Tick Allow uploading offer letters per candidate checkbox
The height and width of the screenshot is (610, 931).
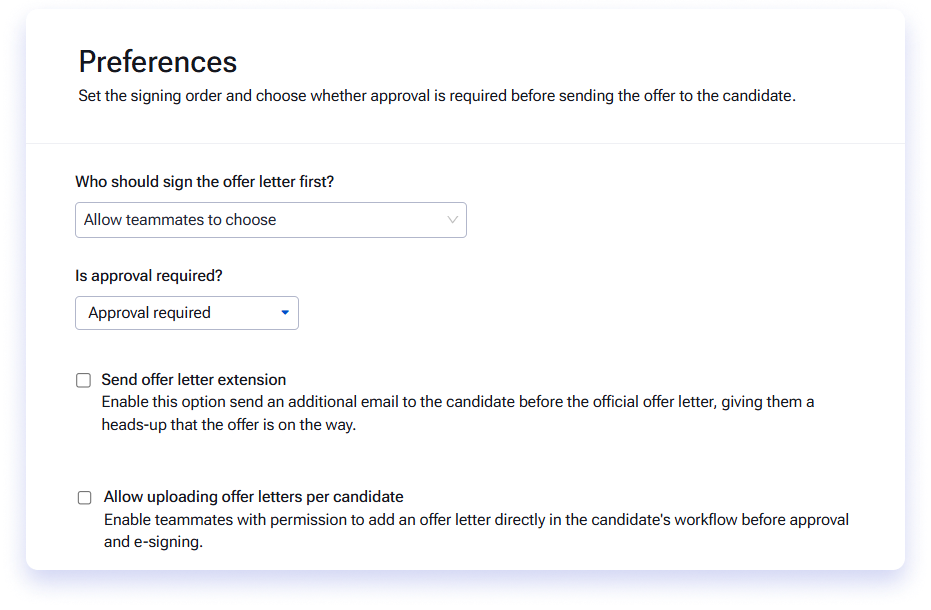(85, 497)
